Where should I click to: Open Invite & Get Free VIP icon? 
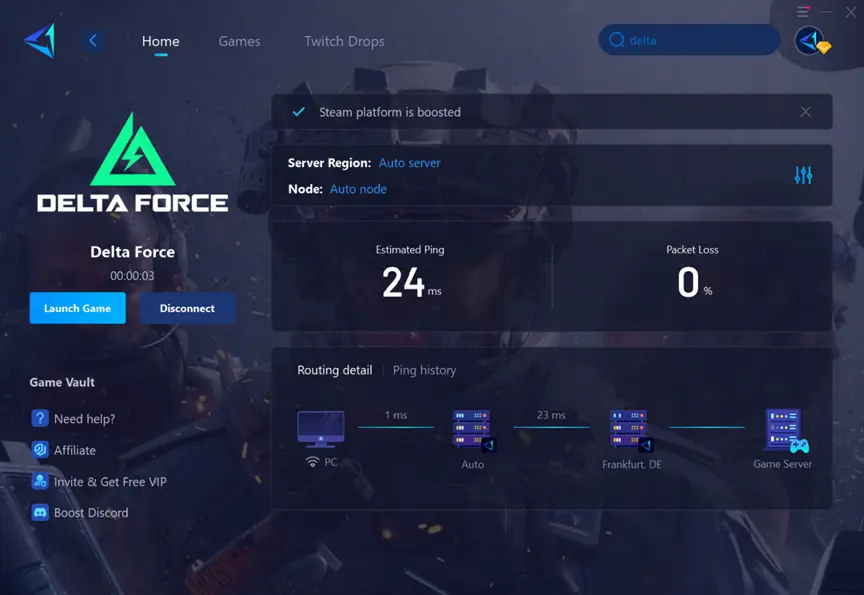coord(40,481)
